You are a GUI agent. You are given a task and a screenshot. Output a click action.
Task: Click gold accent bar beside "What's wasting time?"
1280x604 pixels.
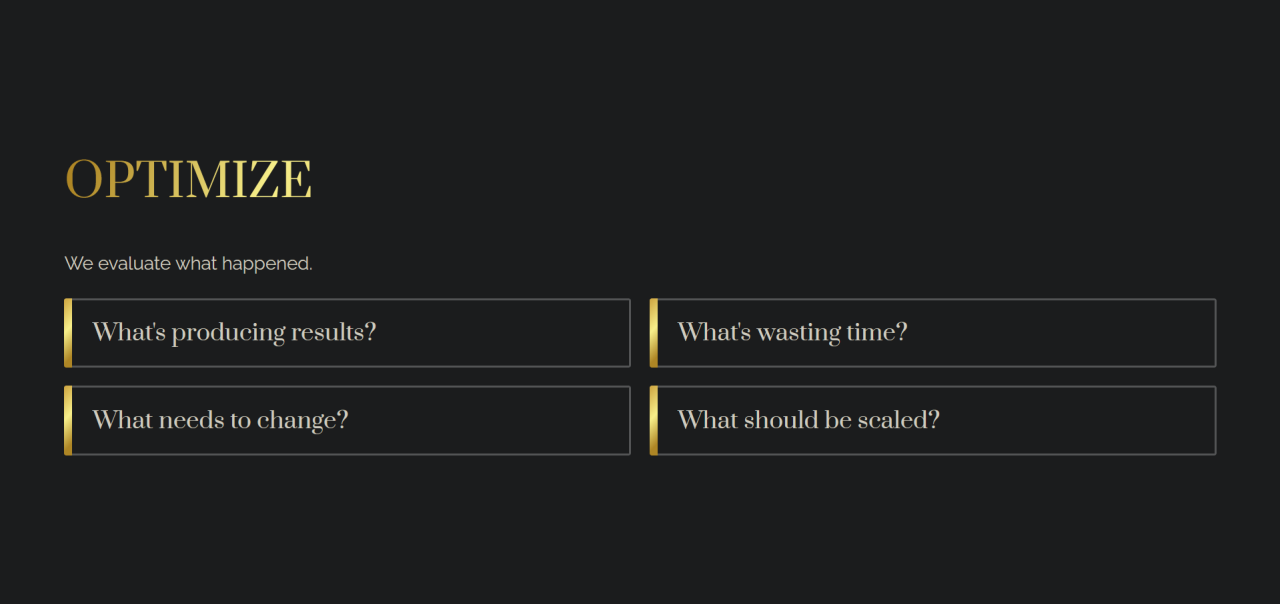tap(654, 333)
